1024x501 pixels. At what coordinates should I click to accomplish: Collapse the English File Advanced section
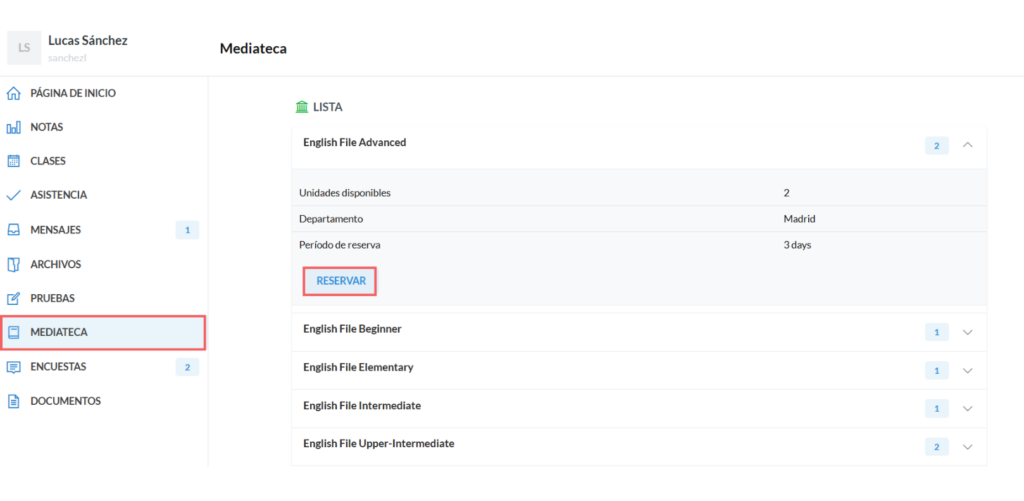[967, 145]
